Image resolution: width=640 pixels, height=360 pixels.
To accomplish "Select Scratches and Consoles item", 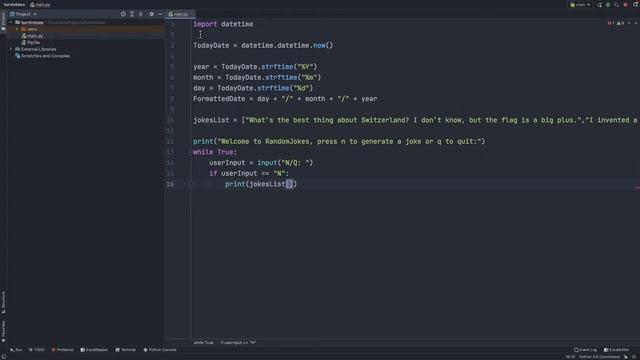I will point(42,56).
